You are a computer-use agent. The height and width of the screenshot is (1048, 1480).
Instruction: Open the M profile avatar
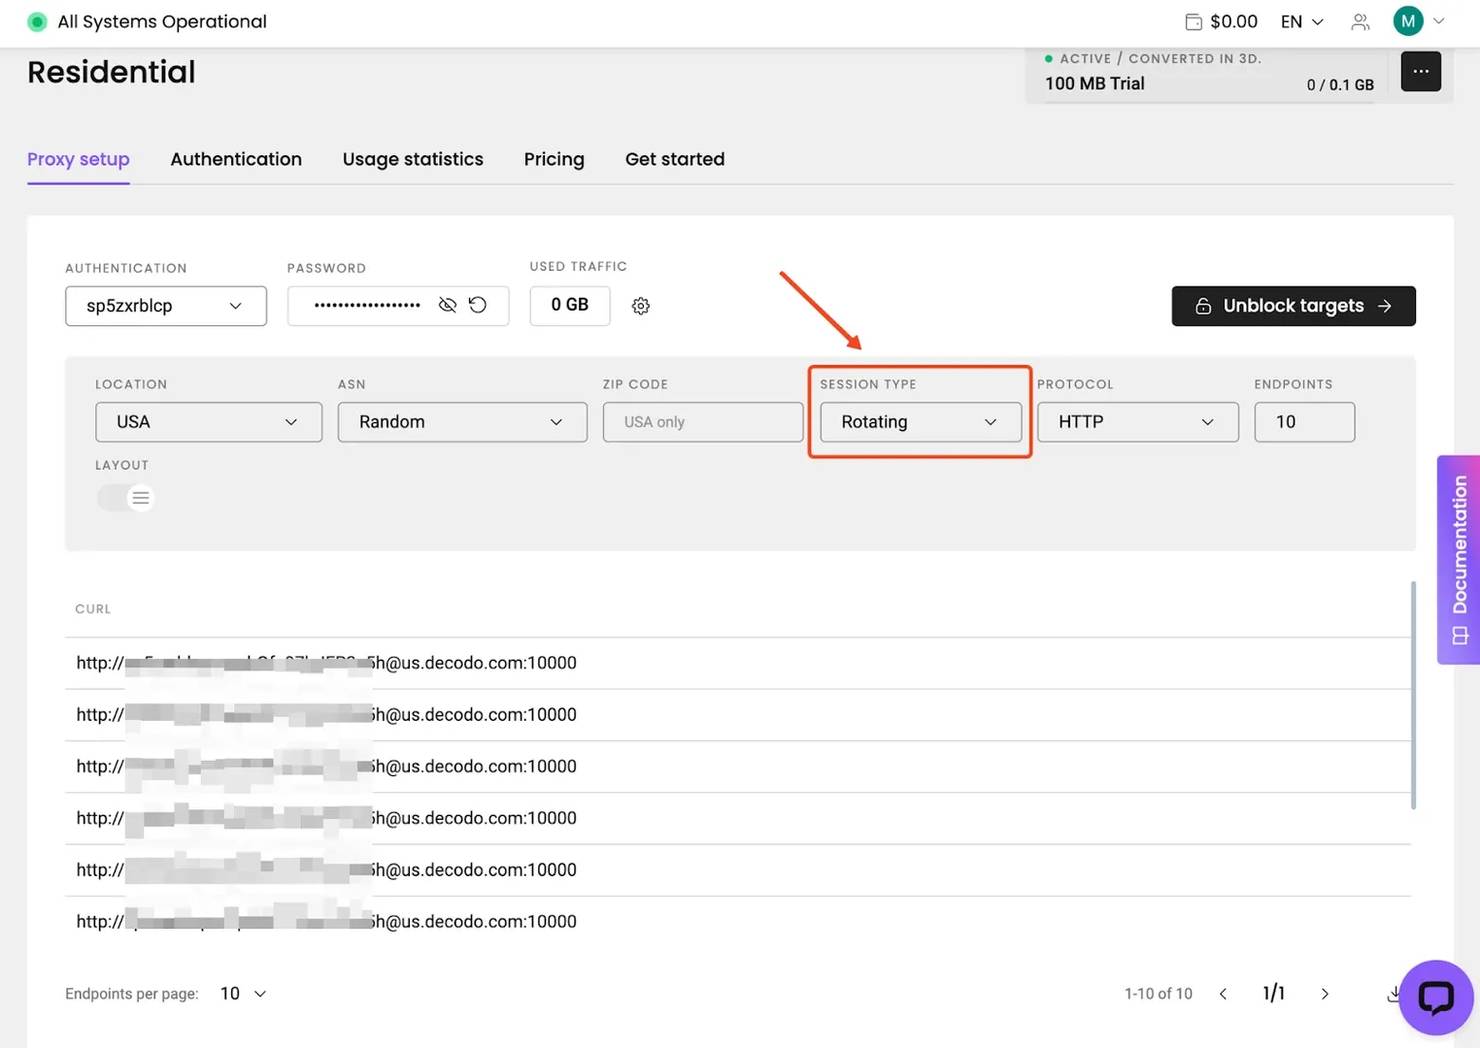(1408, 21)
